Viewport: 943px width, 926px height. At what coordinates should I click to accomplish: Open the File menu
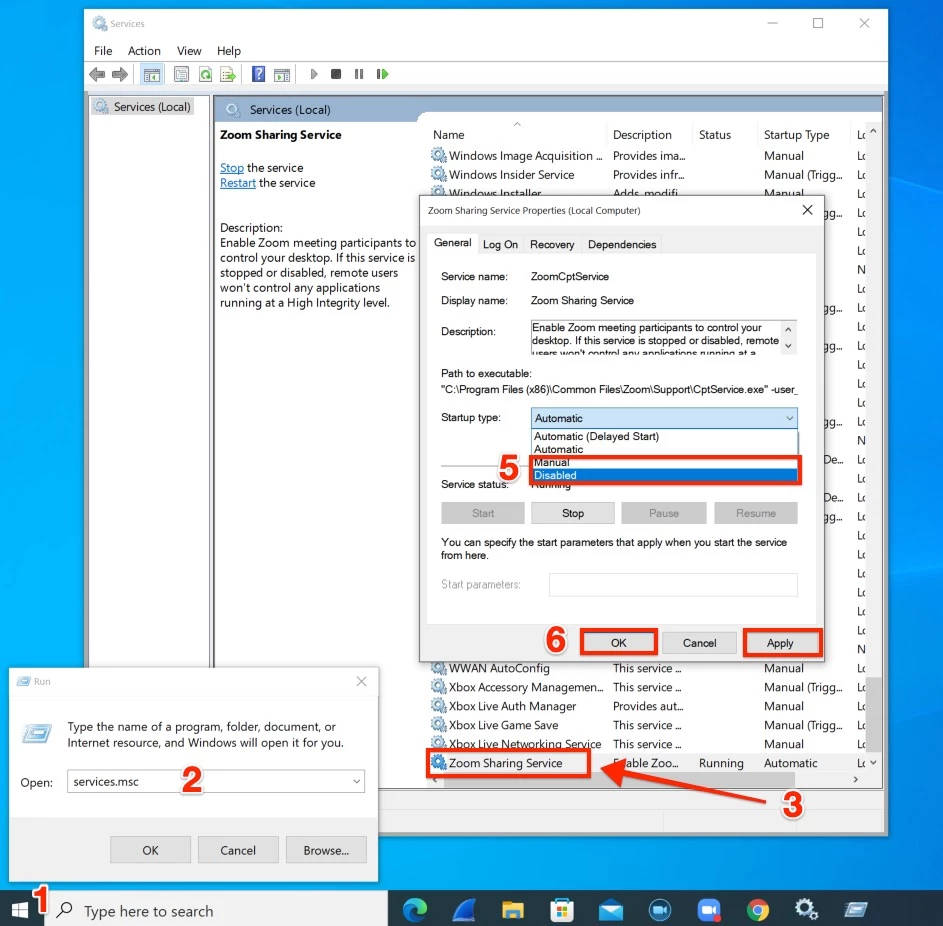click(103, 51)
